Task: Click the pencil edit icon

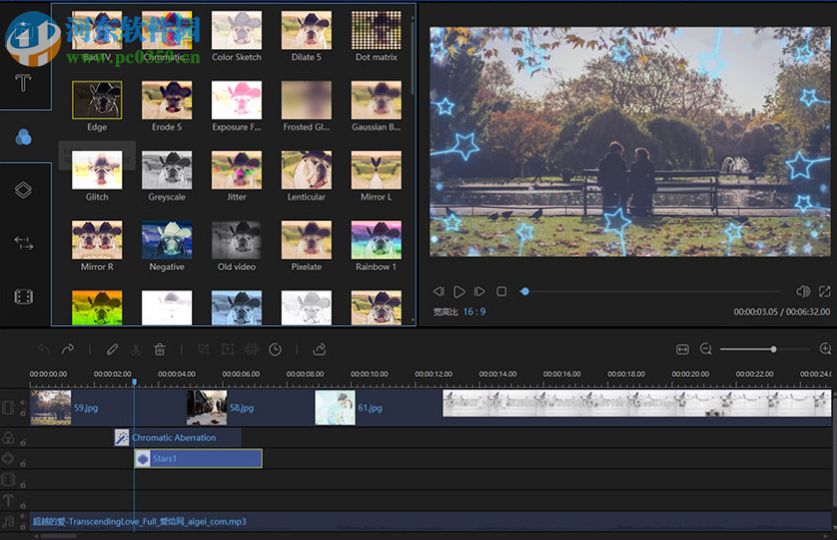Action: [x=112, y=349]
